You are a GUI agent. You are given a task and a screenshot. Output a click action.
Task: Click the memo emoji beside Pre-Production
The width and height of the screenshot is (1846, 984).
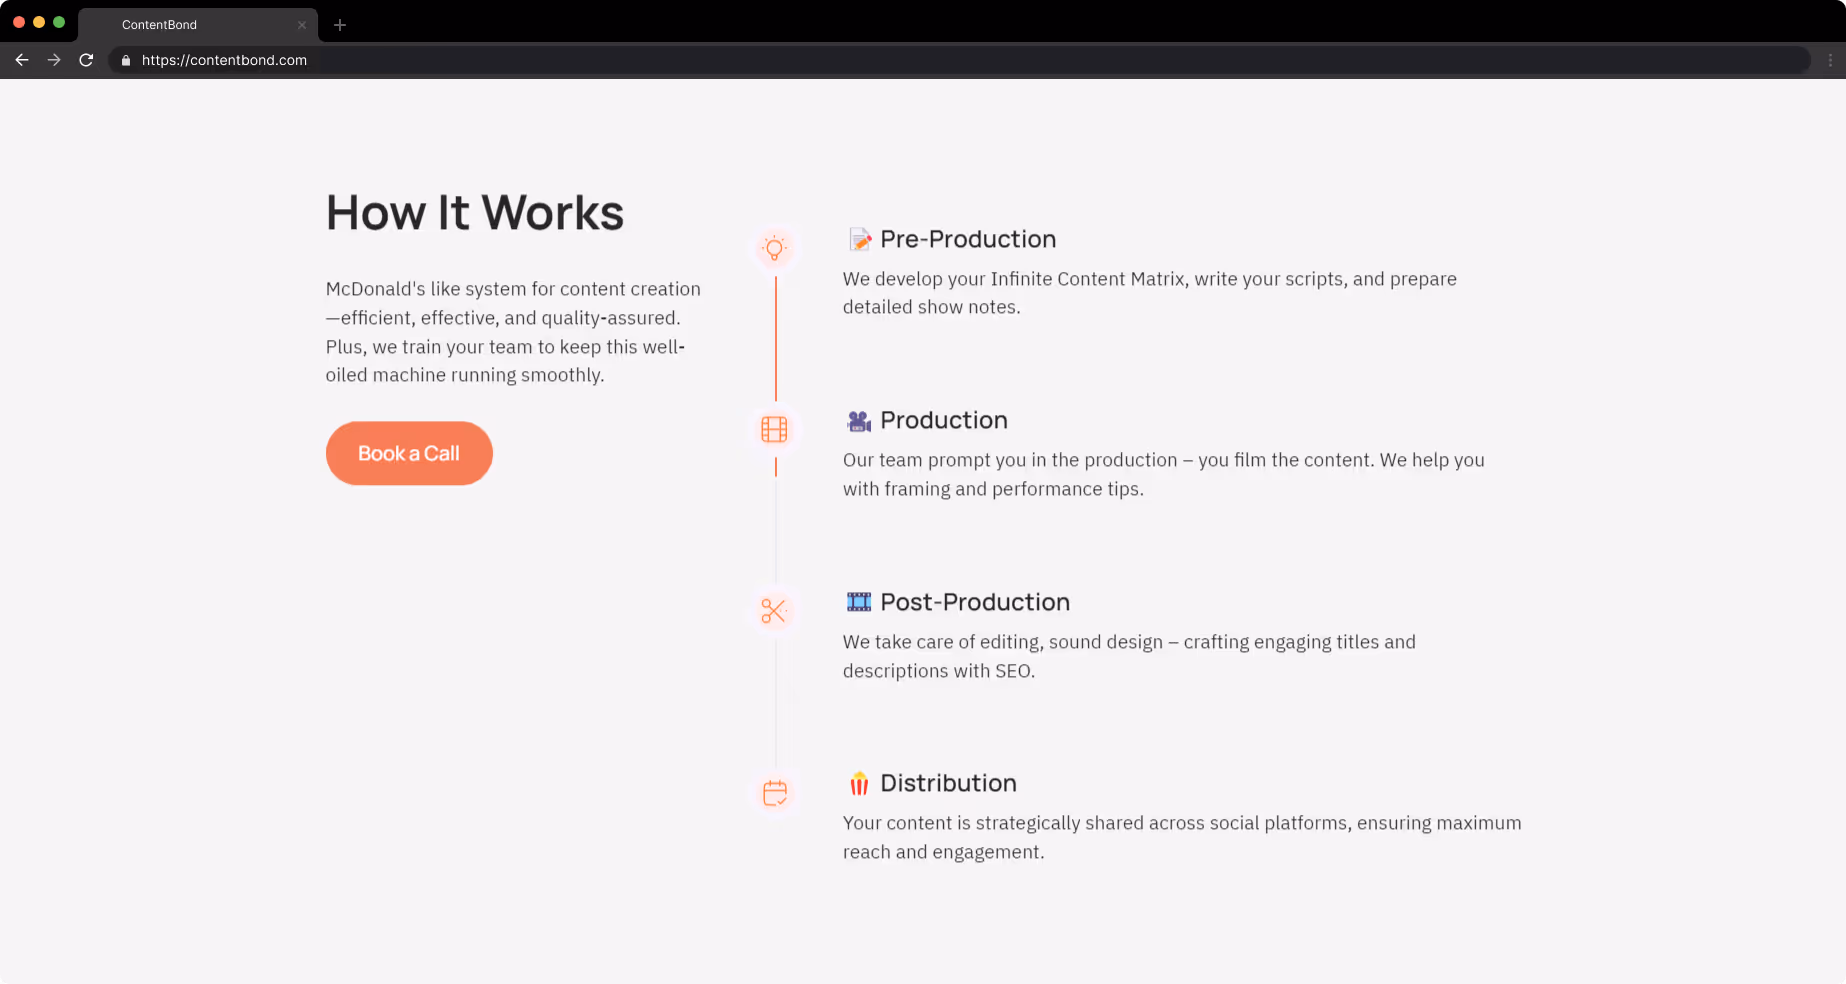point(859,239)
